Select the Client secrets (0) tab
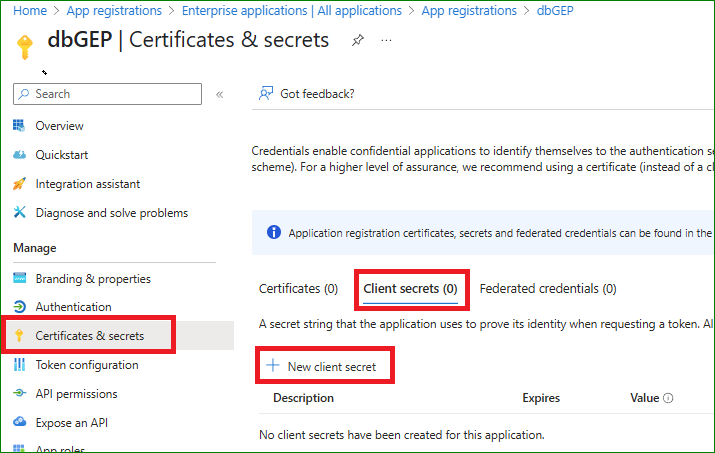 (410, 289)
